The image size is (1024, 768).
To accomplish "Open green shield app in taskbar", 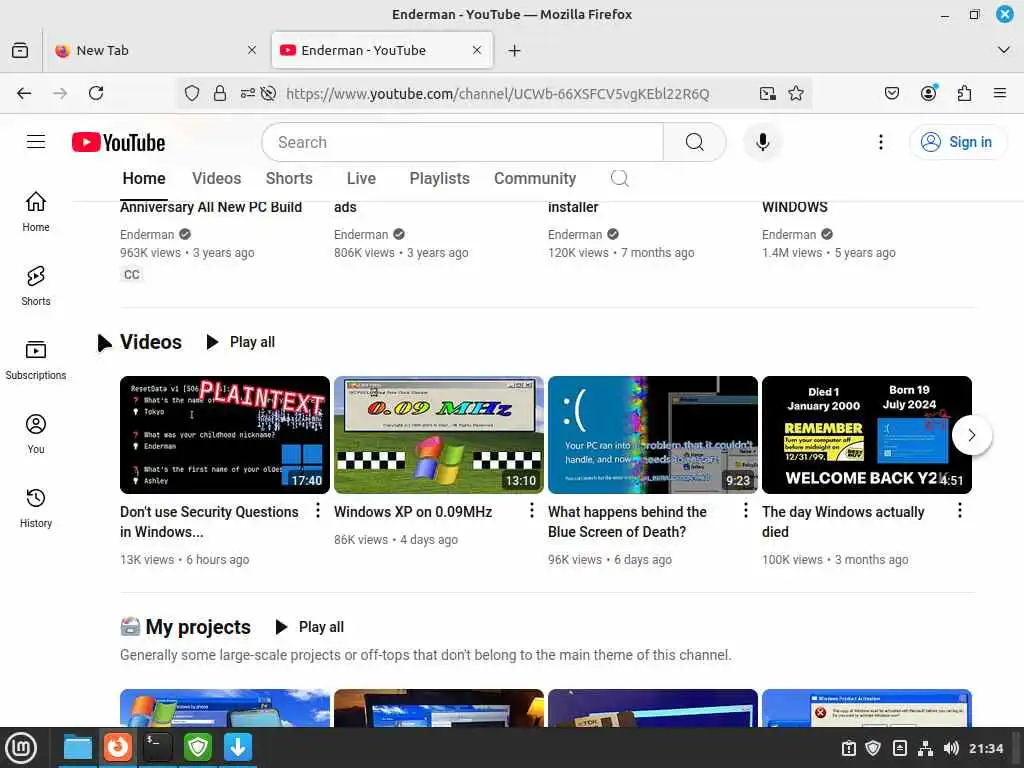I will tap(197, 748).
